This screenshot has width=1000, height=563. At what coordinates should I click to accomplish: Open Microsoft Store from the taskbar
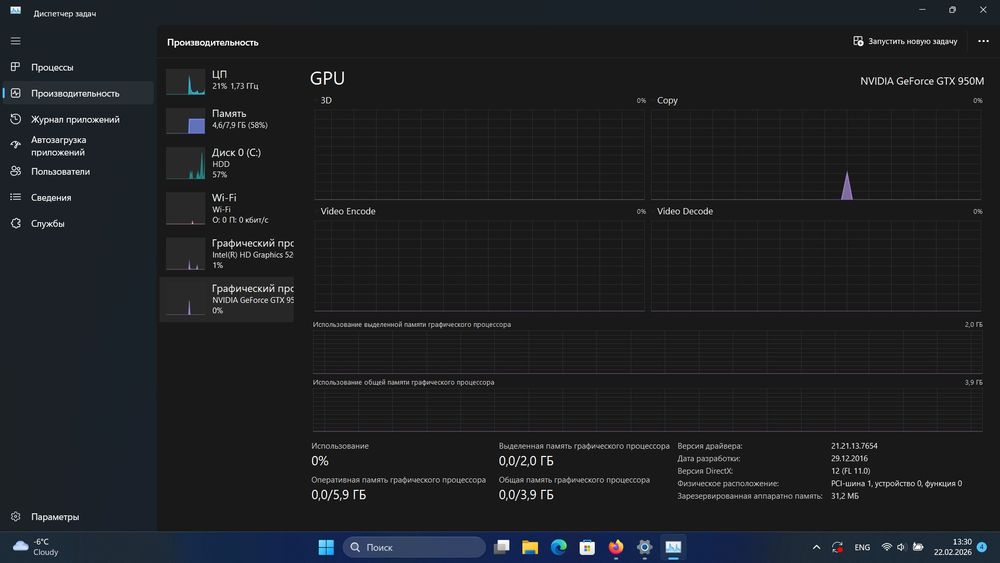pos(587,547)
